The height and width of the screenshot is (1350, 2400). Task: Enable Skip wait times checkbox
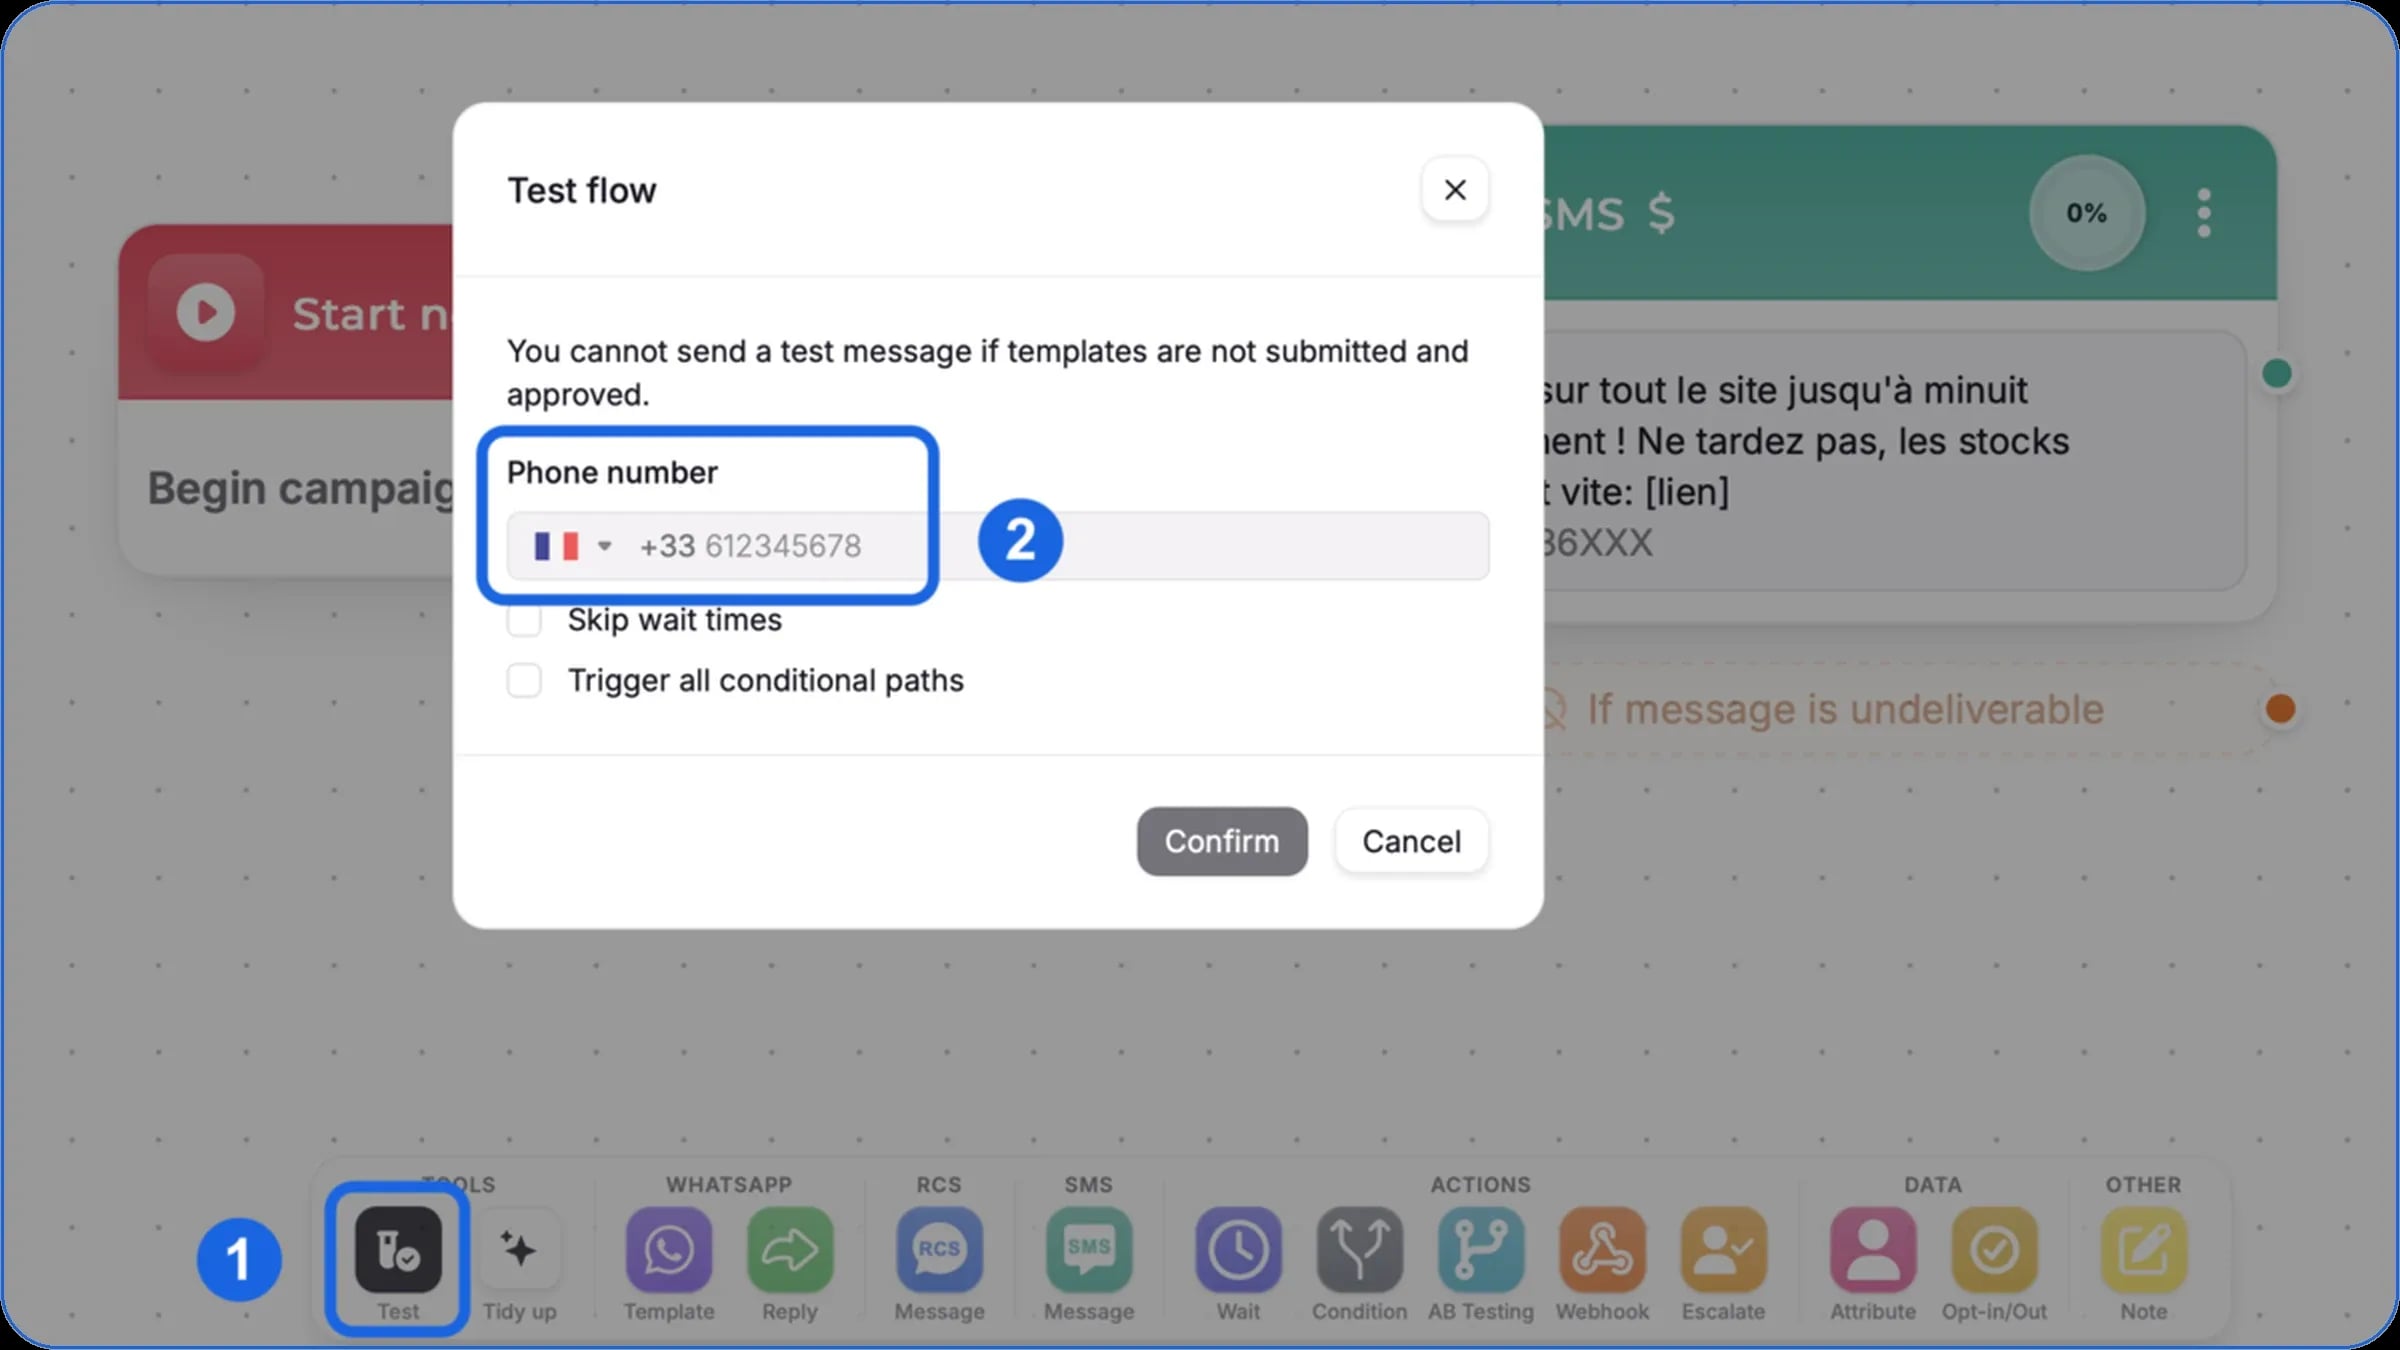524,620
